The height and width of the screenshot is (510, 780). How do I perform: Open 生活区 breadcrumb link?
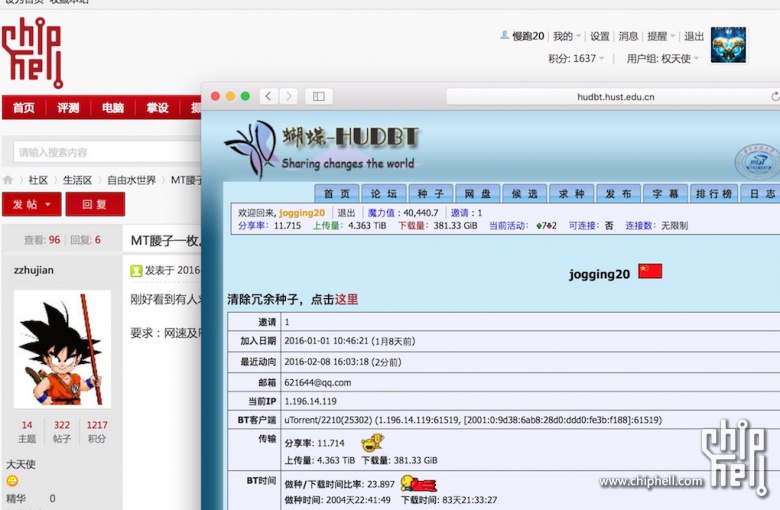77,180
